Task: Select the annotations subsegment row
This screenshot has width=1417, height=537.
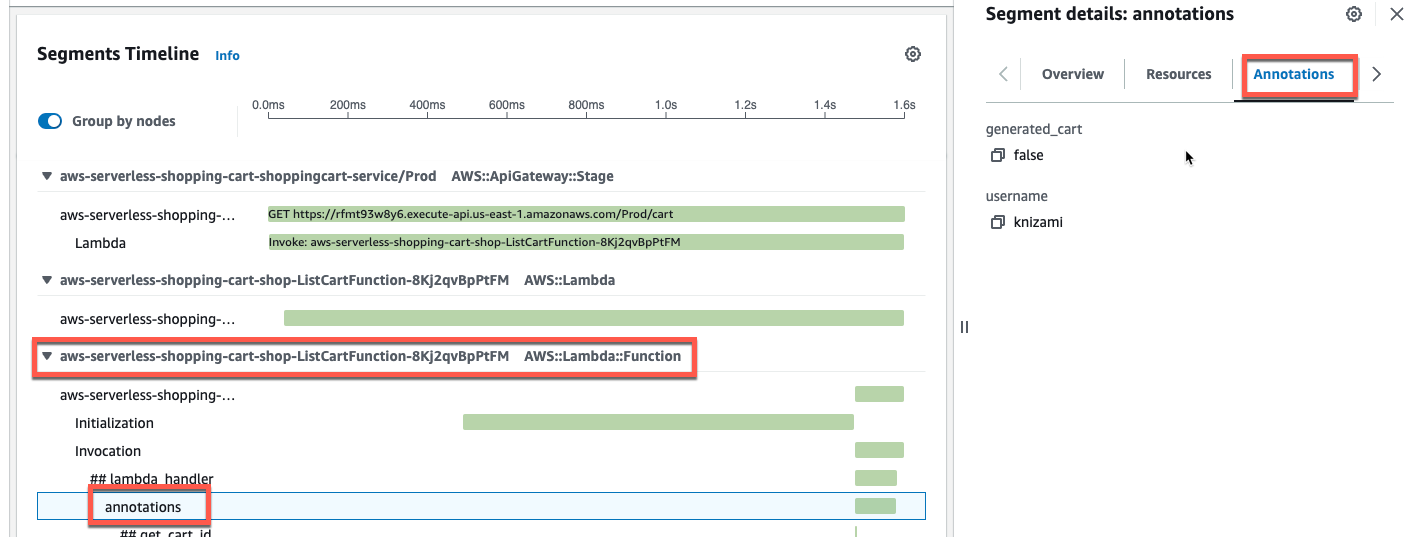Action: [481, 507]
